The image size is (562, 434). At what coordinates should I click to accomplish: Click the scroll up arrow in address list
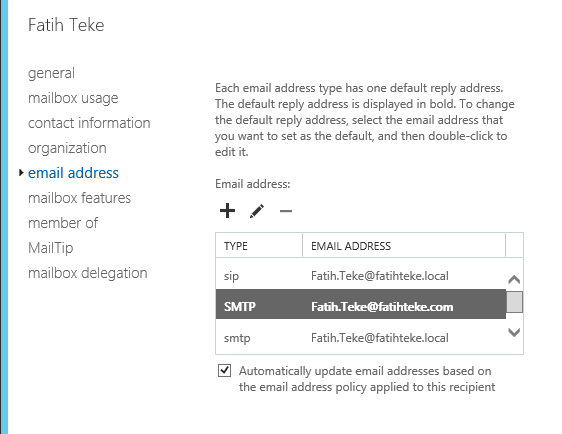[x=514, y=279]
